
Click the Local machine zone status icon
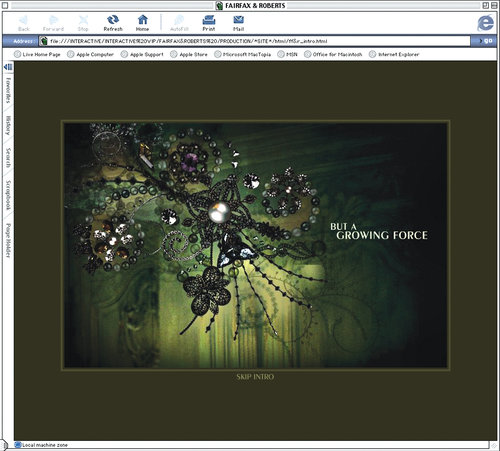click(x=18, y=445)
